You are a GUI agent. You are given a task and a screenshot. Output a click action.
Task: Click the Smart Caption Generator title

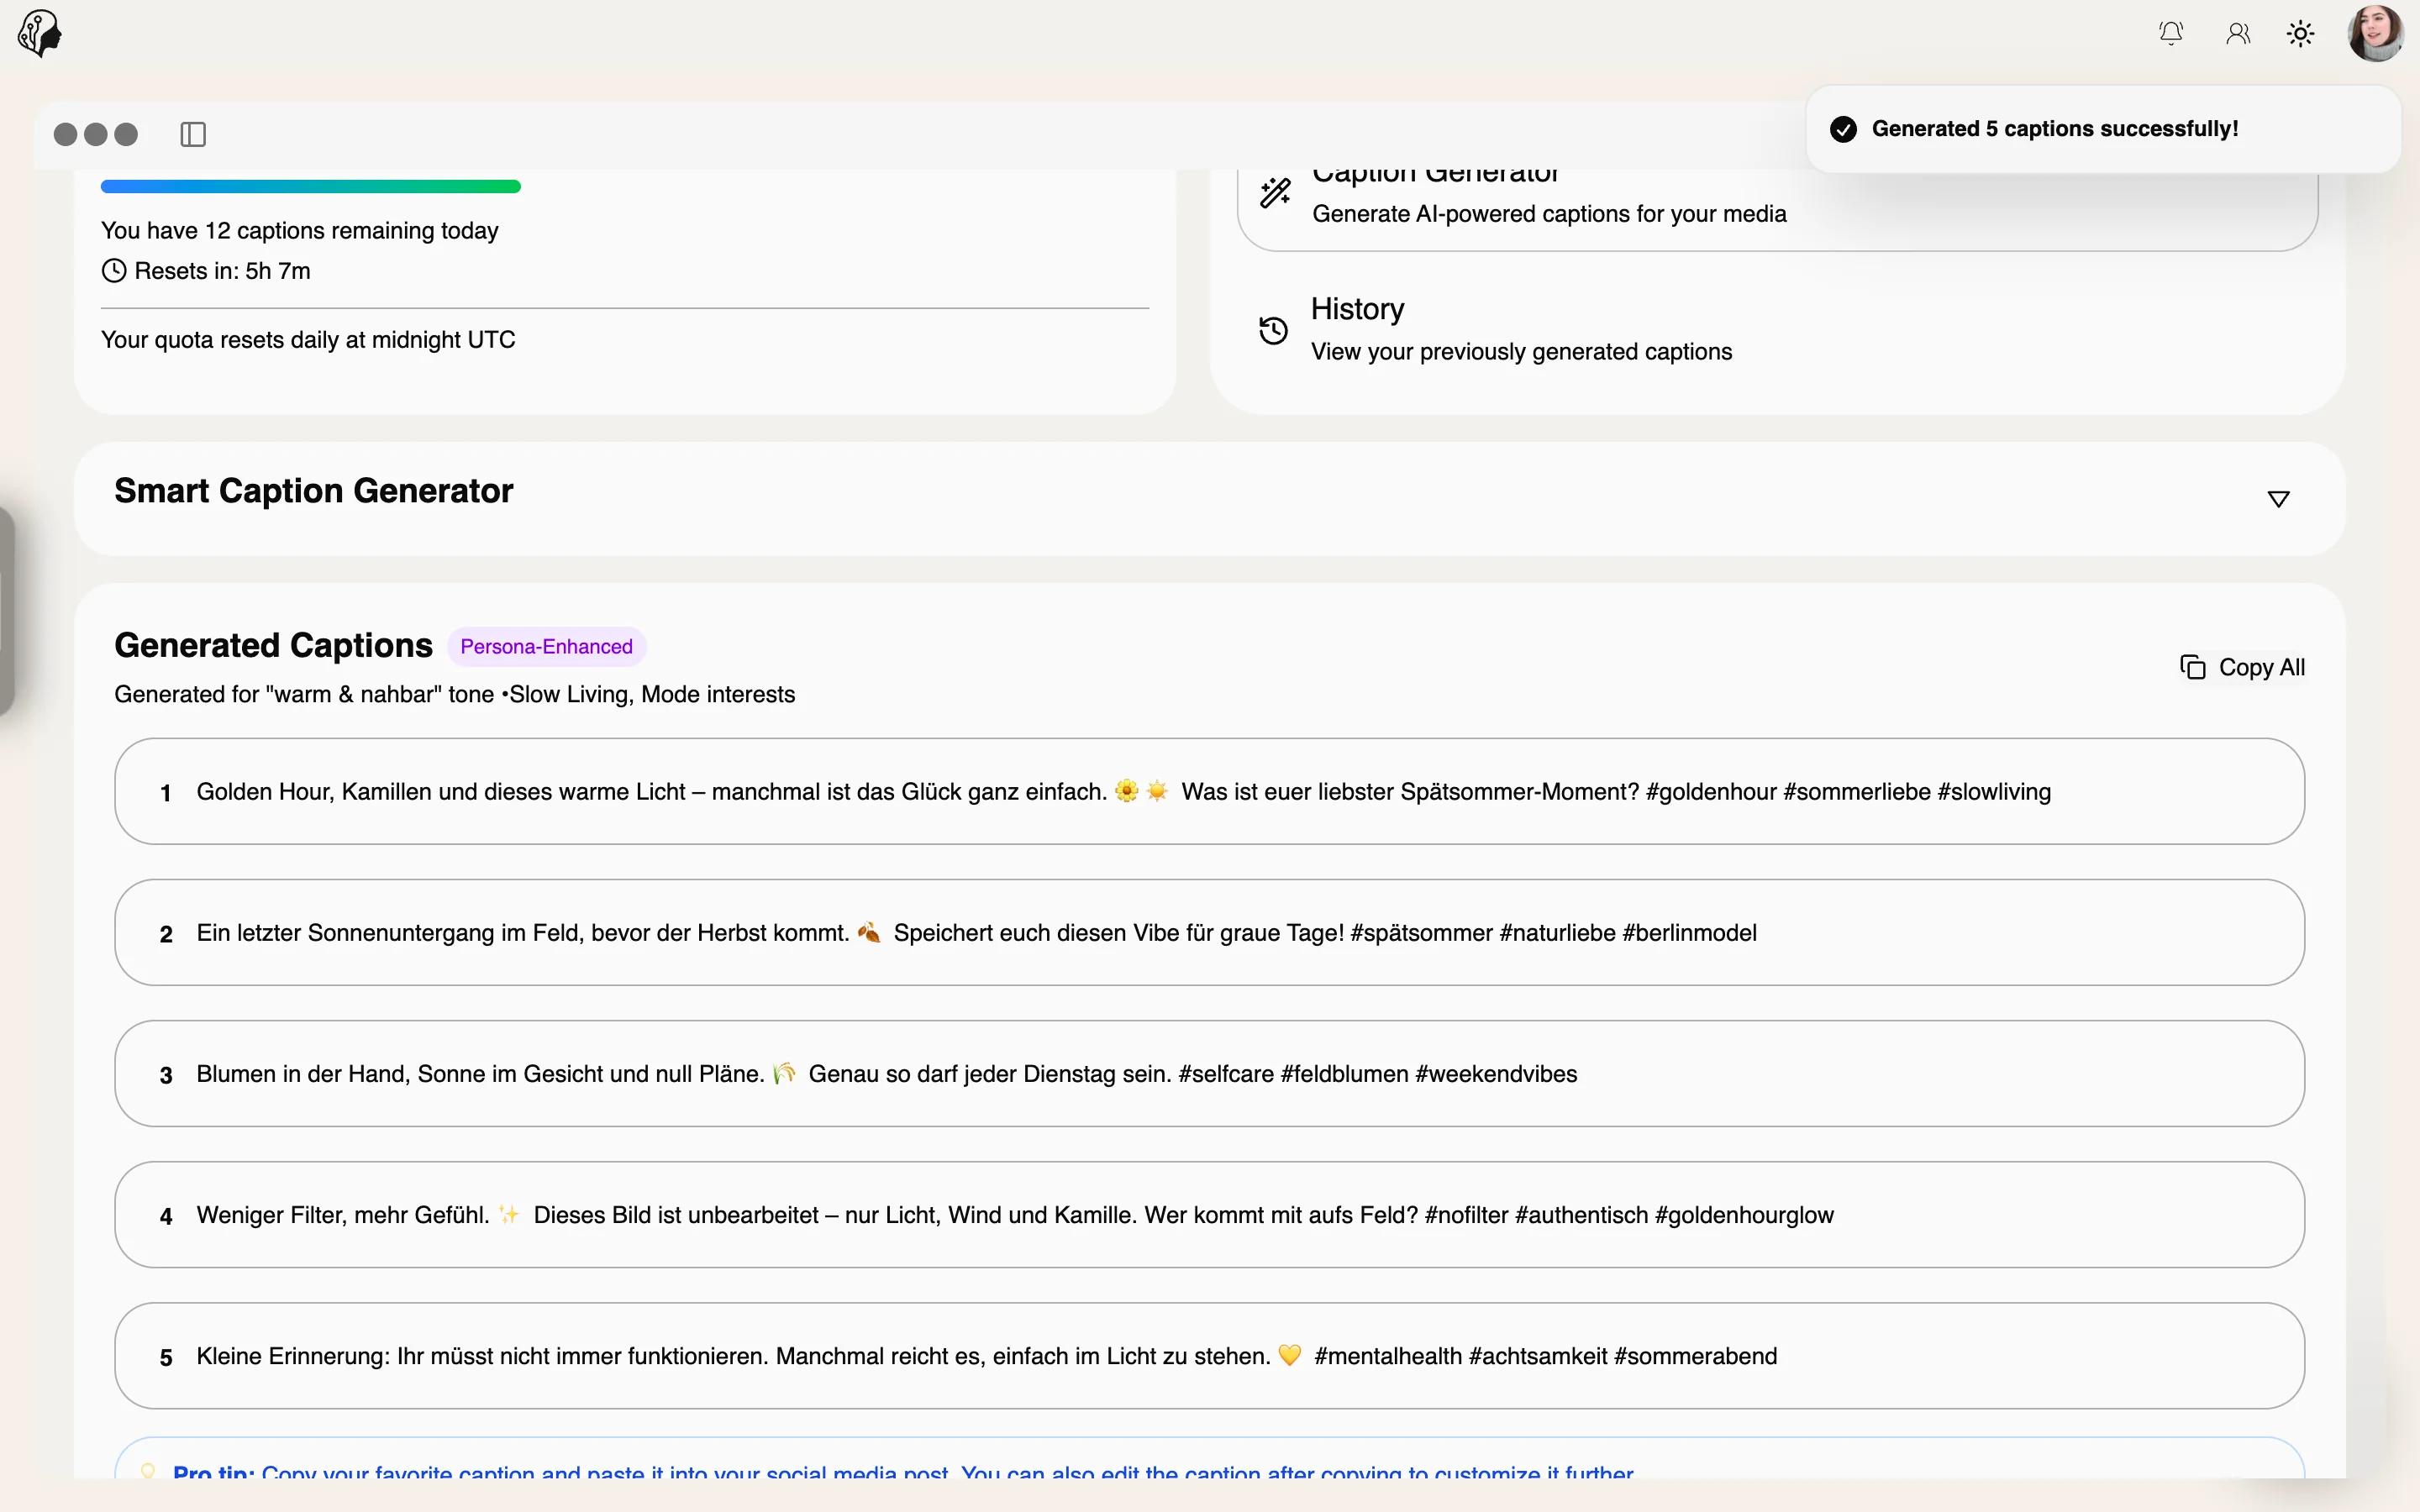point(313,491)
